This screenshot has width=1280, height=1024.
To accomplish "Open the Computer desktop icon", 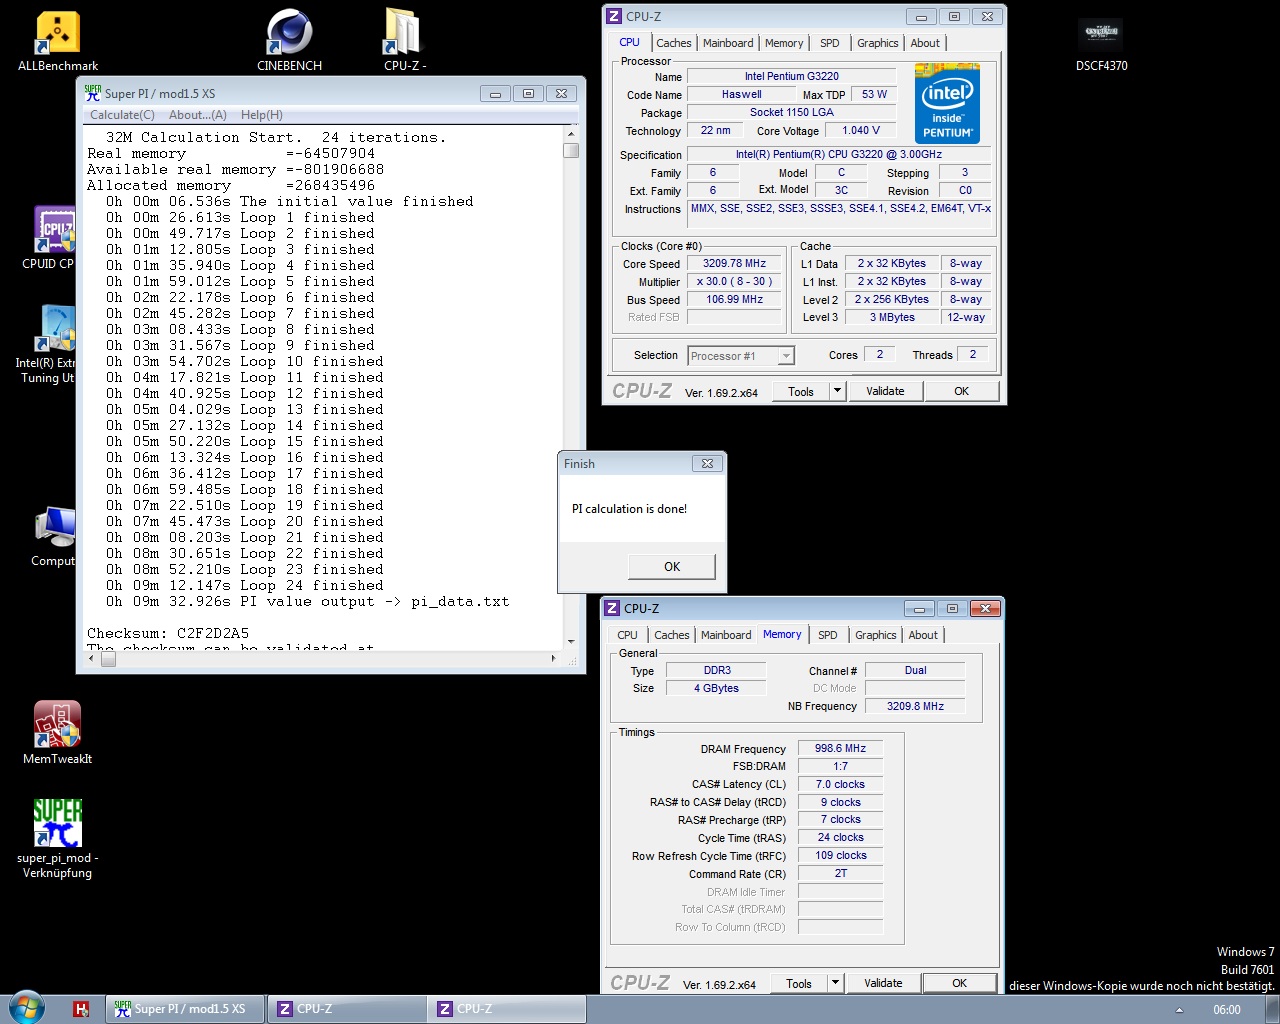I will 53,537.
